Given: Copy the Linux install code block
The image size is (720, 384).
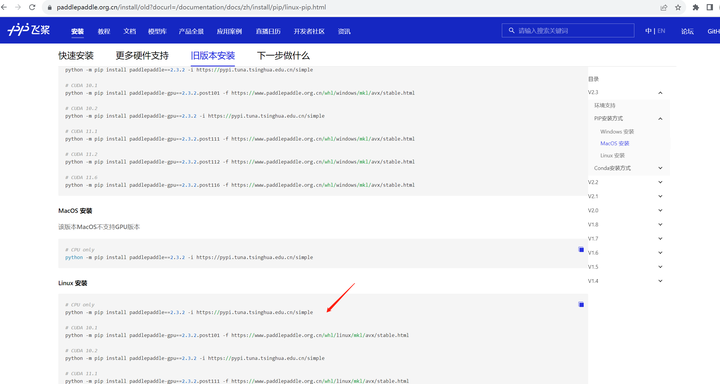Looking at the screenshot, I should click(581, 305).
